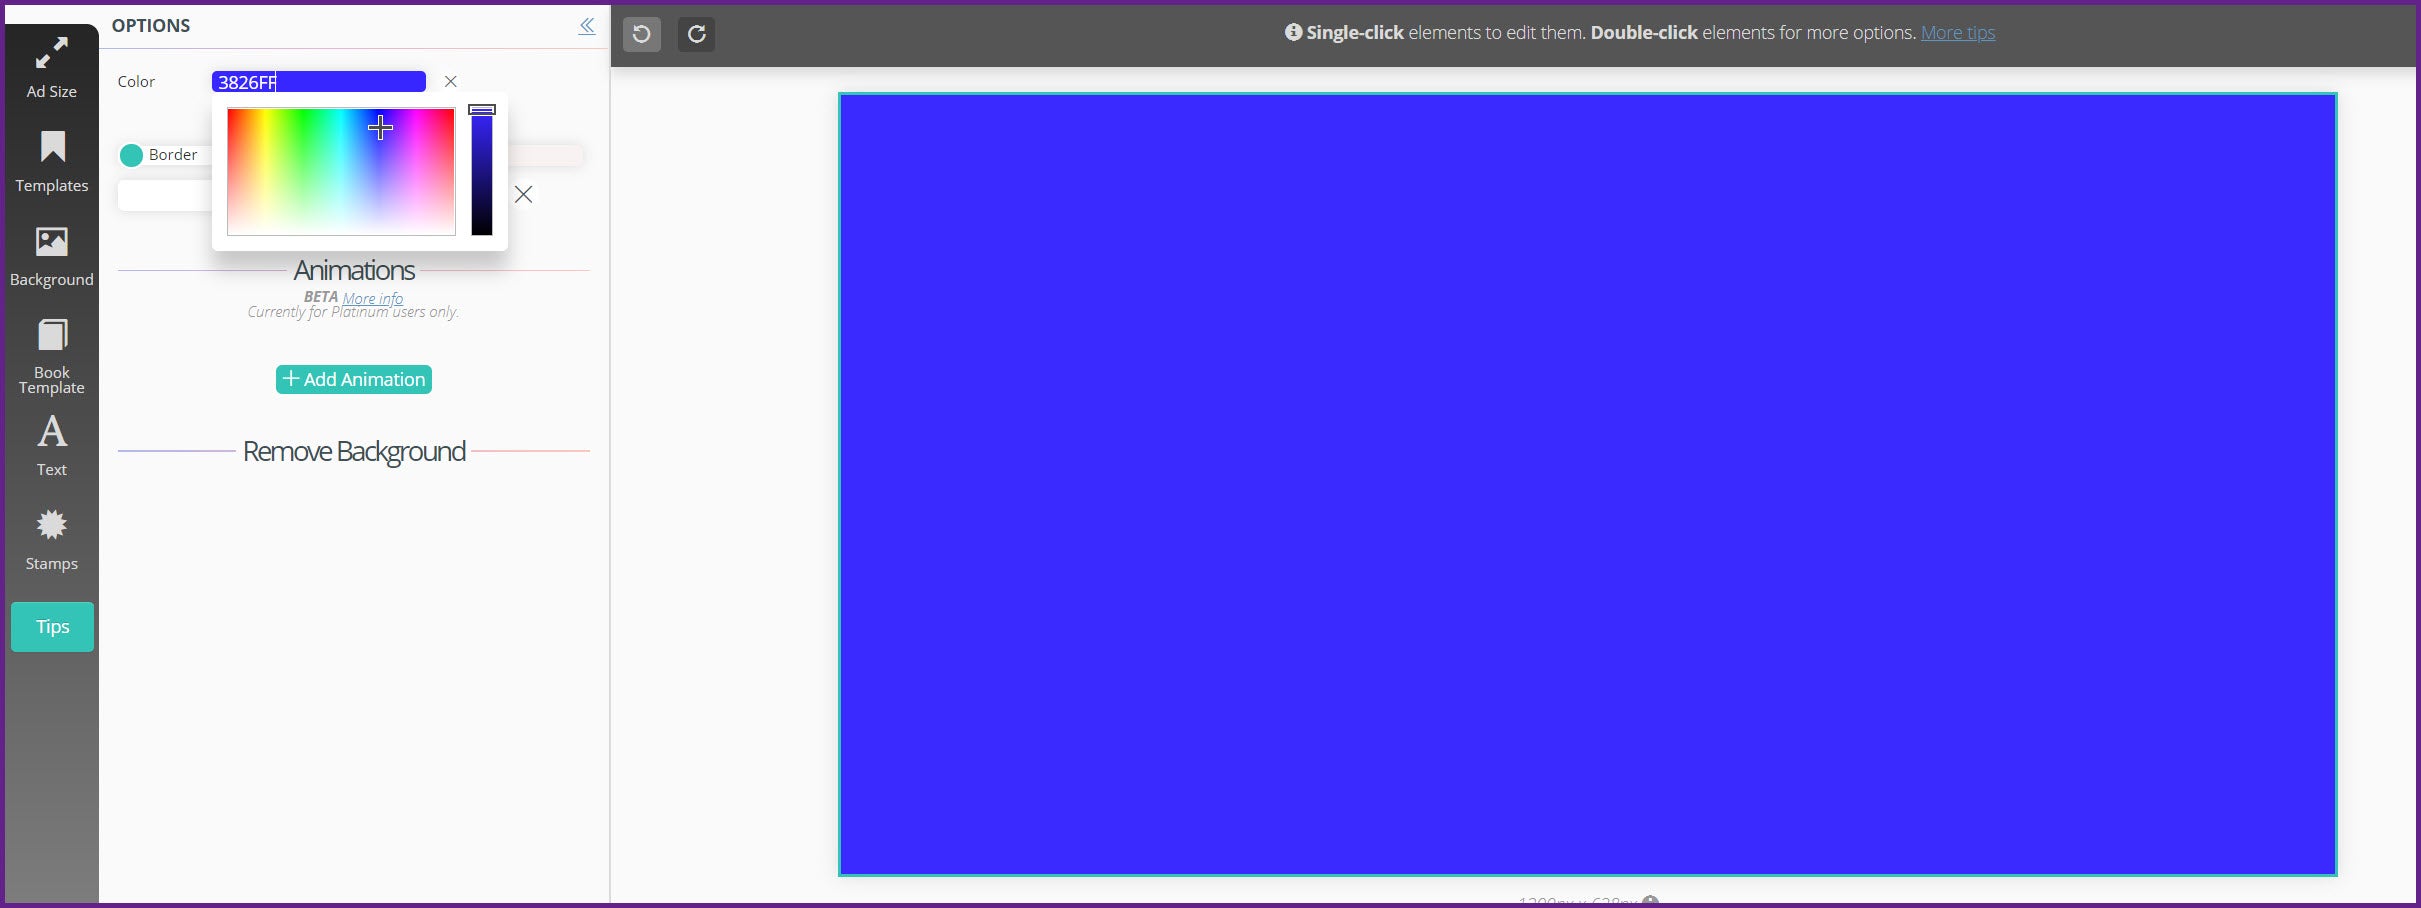The image size is (2421, 908).
Task: Toggle the teal Border color circle
Action: point(131,155)
